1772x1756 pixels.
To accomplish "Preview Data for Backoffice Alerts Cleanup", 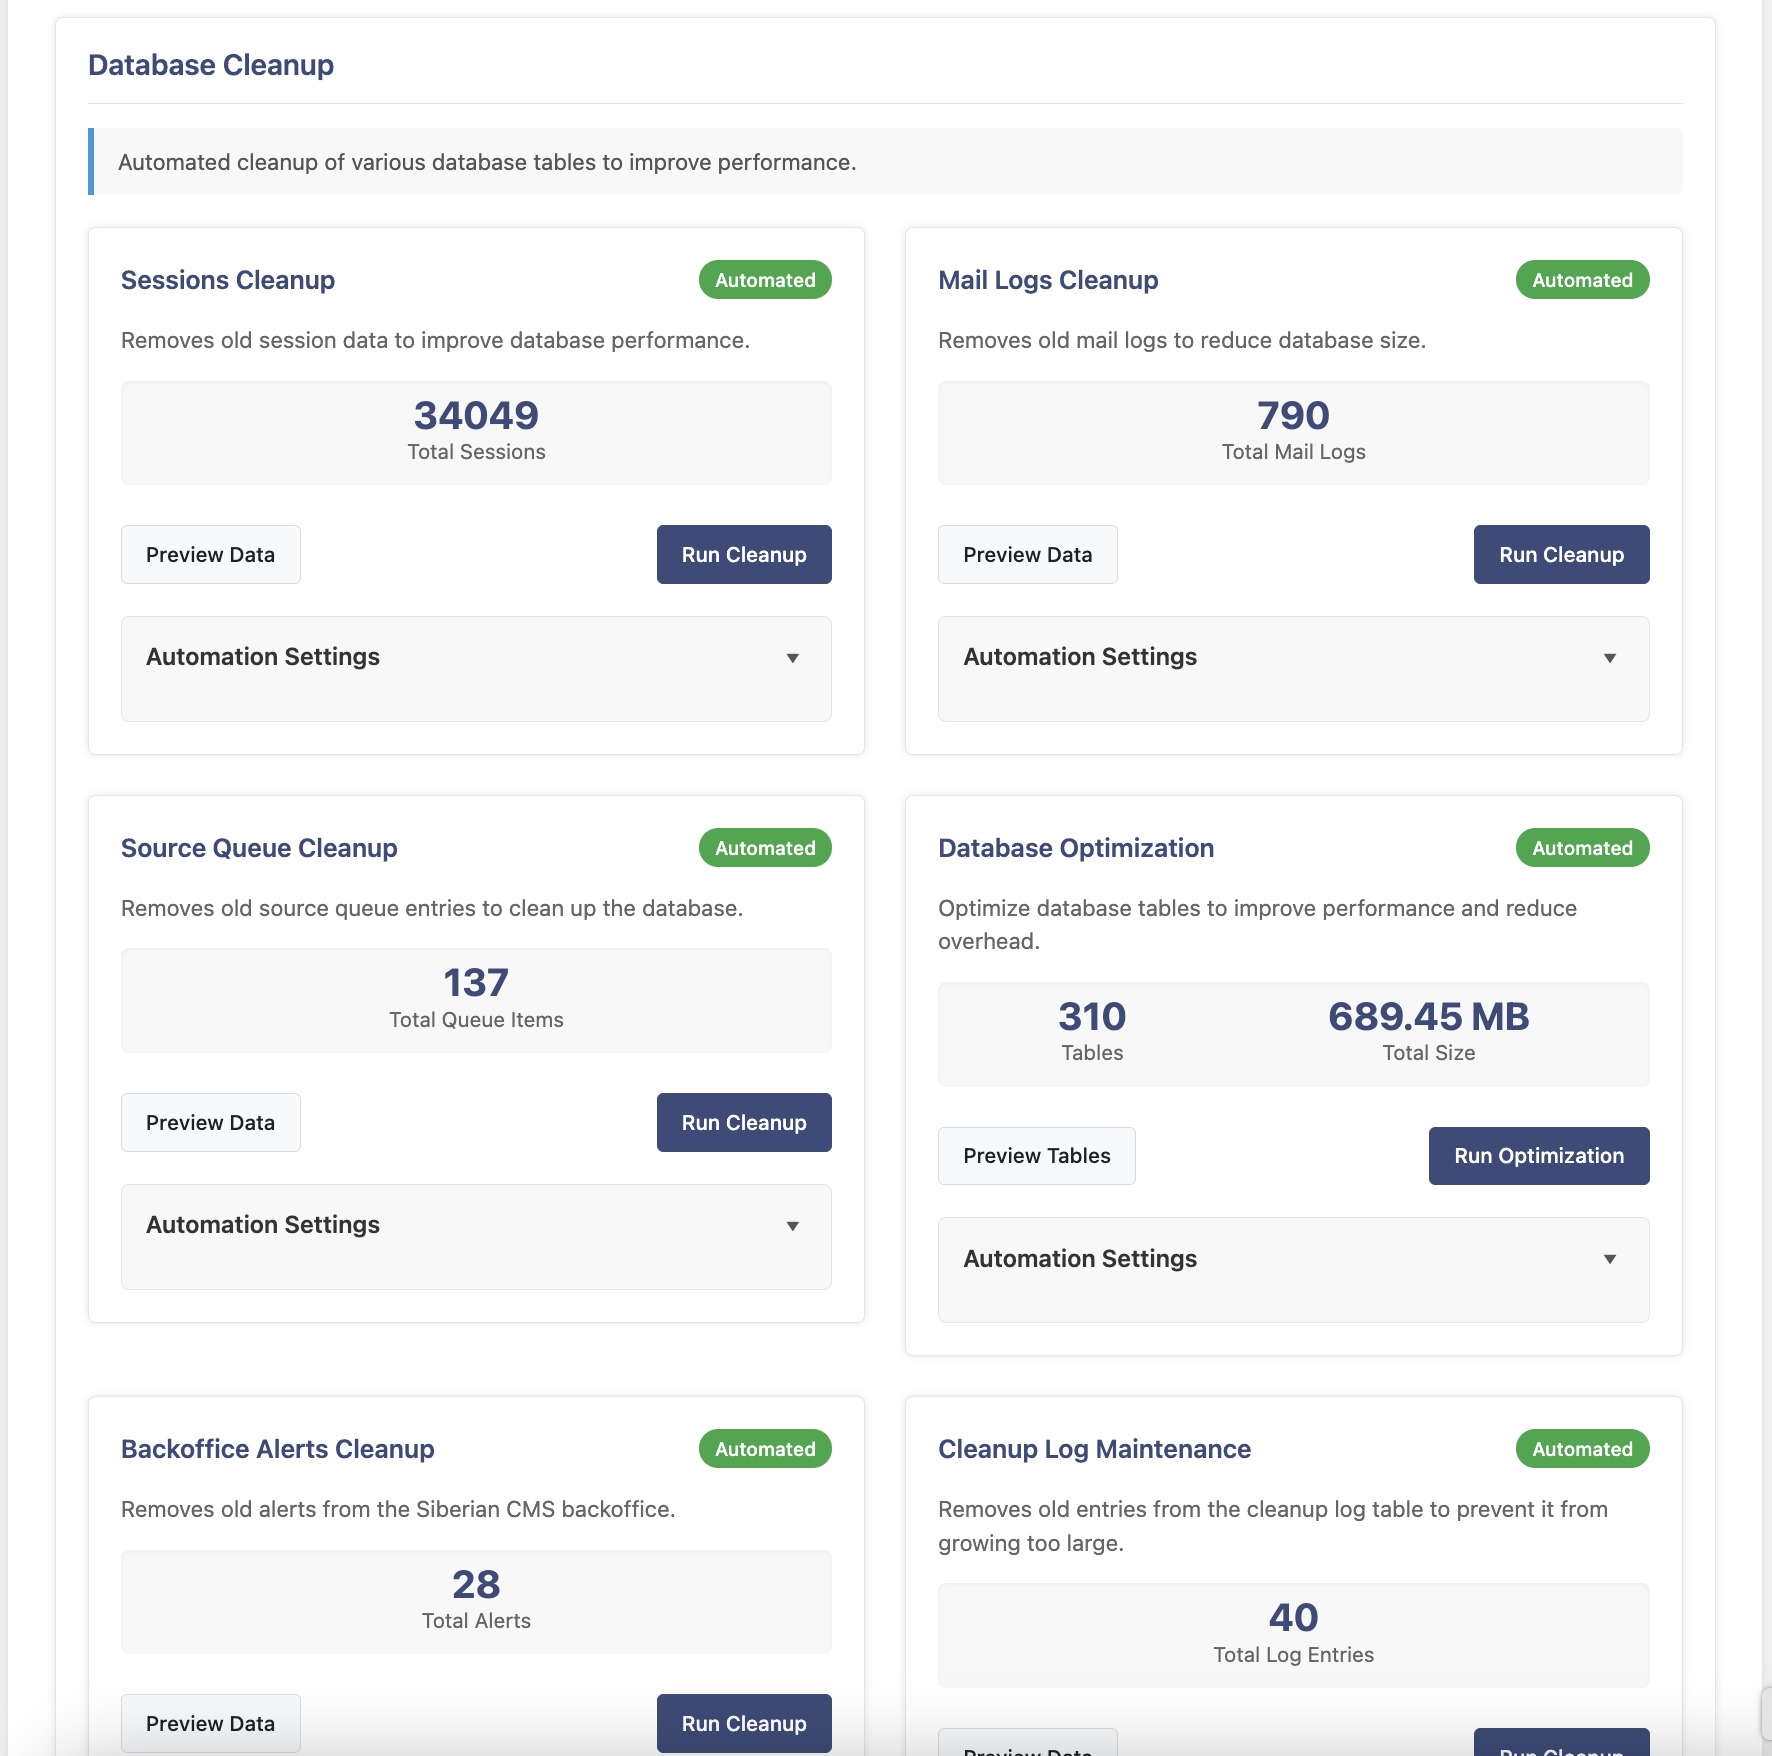I will point(210,1724).
